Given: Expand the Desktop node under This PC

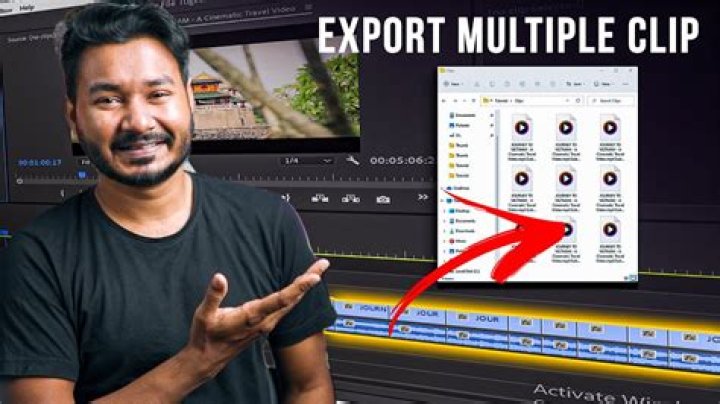Looking at the screenshot, I should coord(444,211).
